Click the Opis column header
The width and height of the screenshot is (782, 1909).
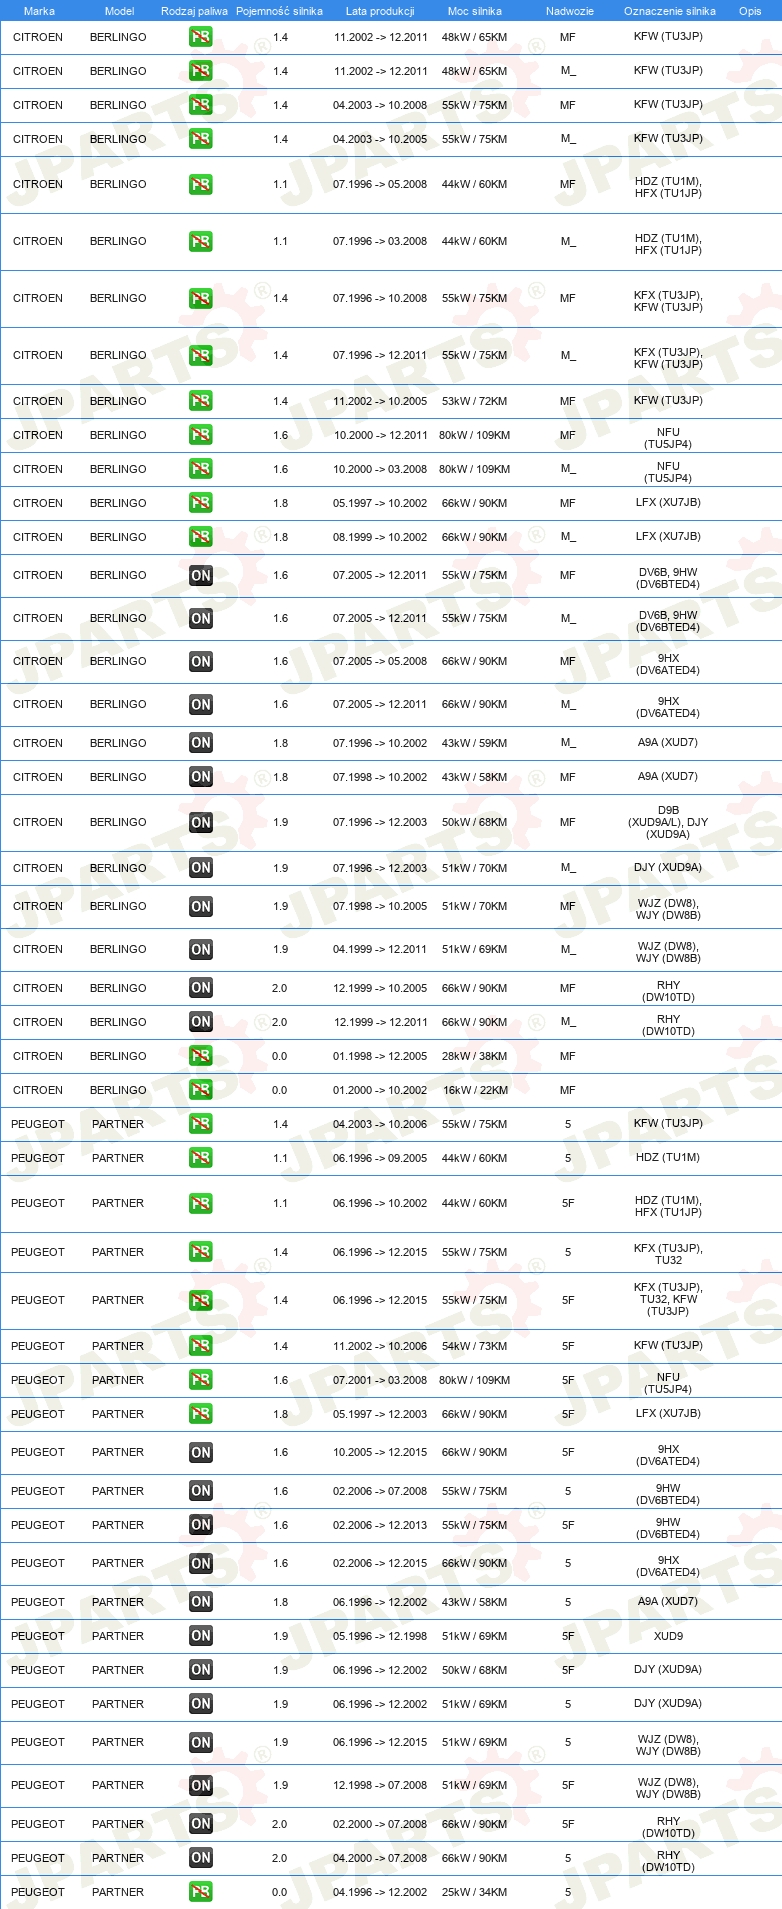[750, 11]
